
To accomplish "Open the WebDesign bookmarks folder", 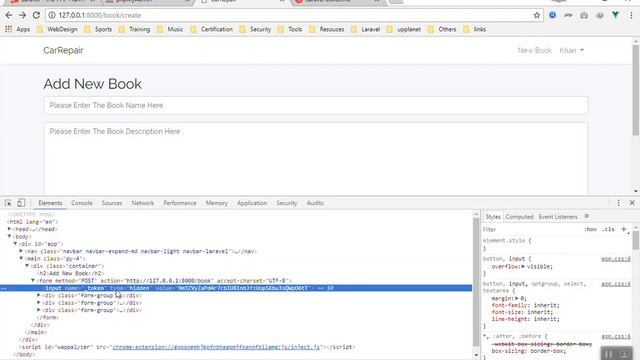I will pyautogui.click(x=57, y=29).
